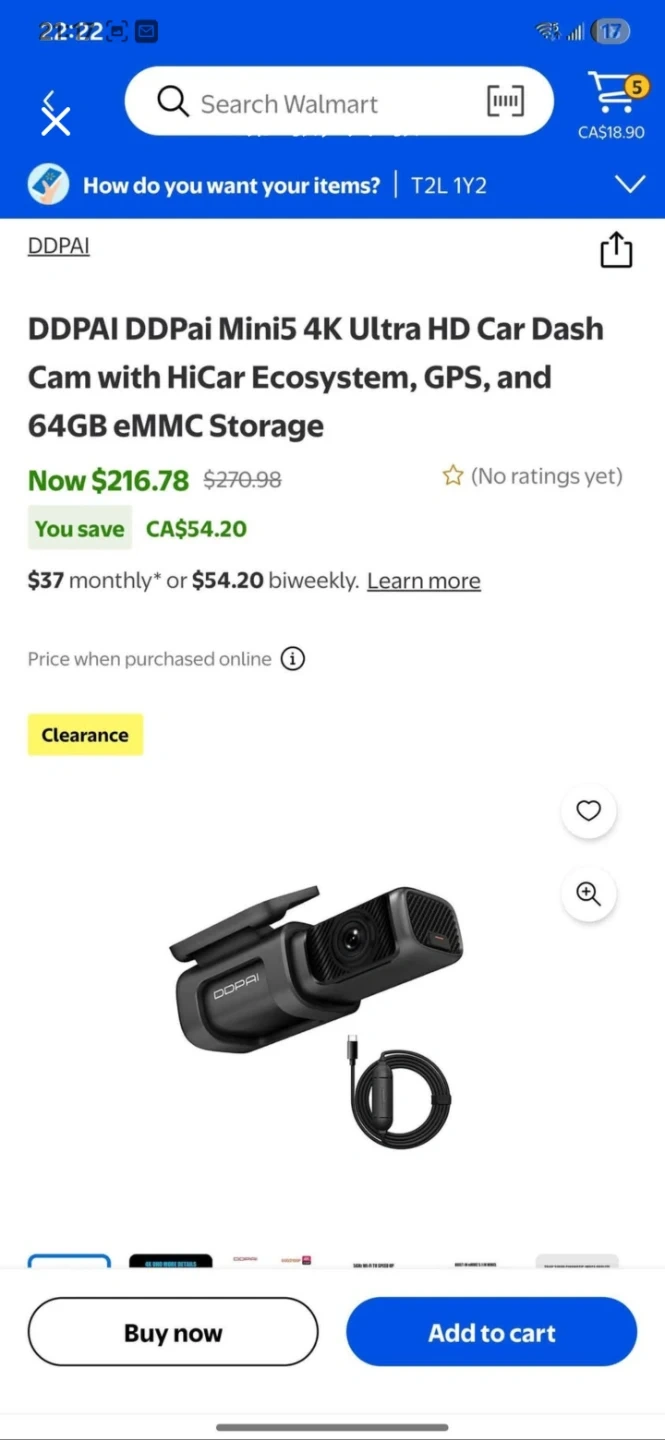The image size is (665, 1440).
Task: Click the Add to cart button
Action: click(491, 1332)
